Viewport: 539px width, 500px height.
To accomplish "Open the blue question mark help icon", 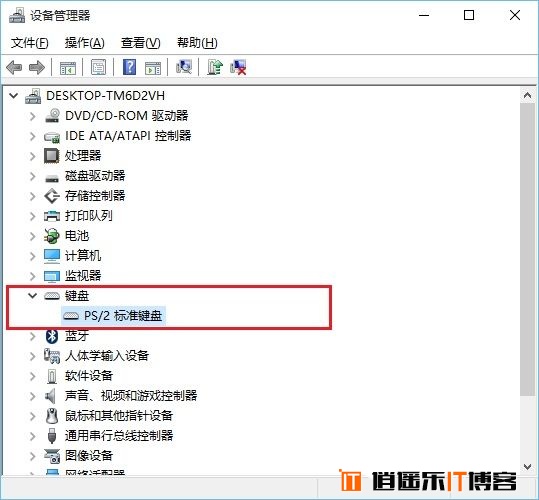I will point(130,67).
